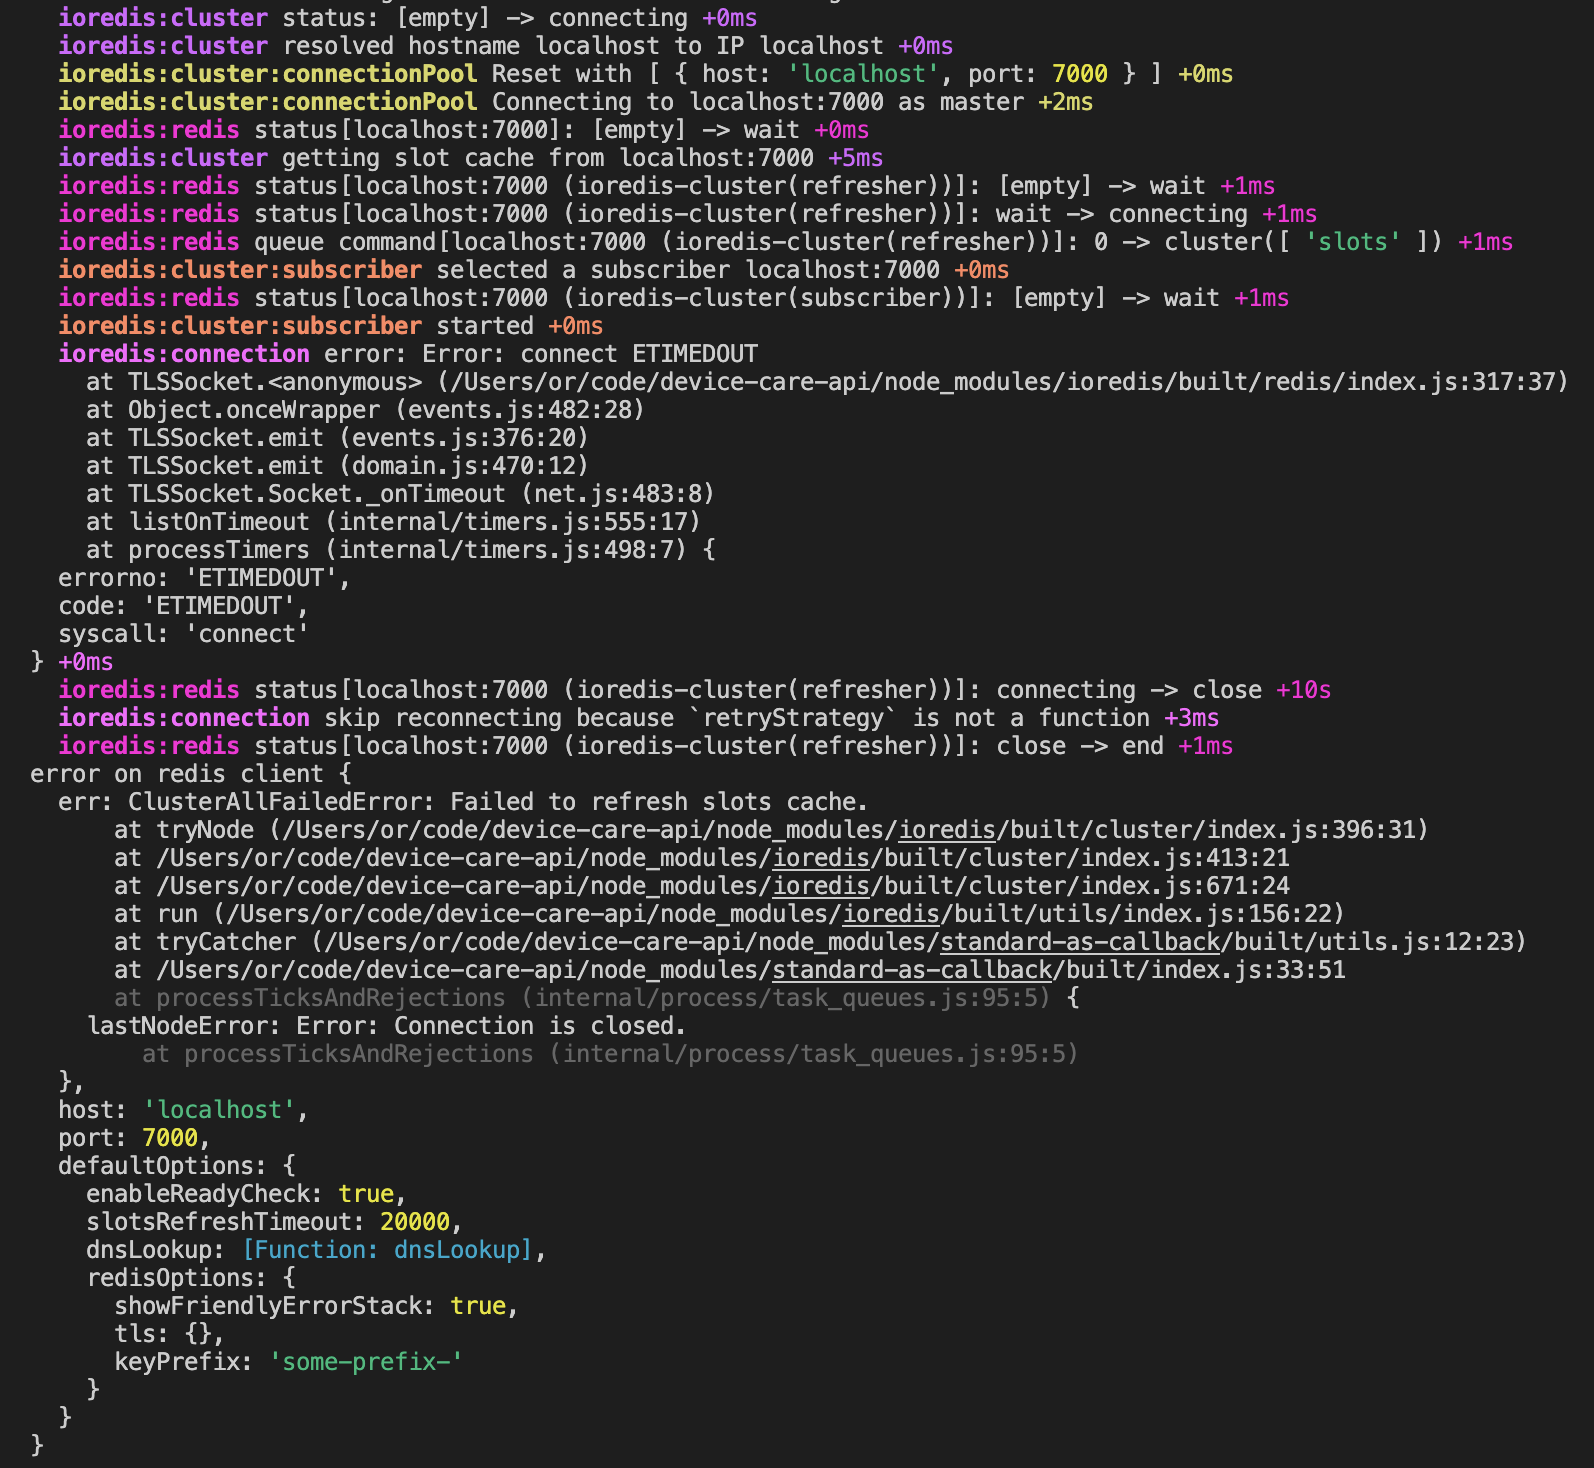Click the 'tls: {},' line

click(169, 1334)
